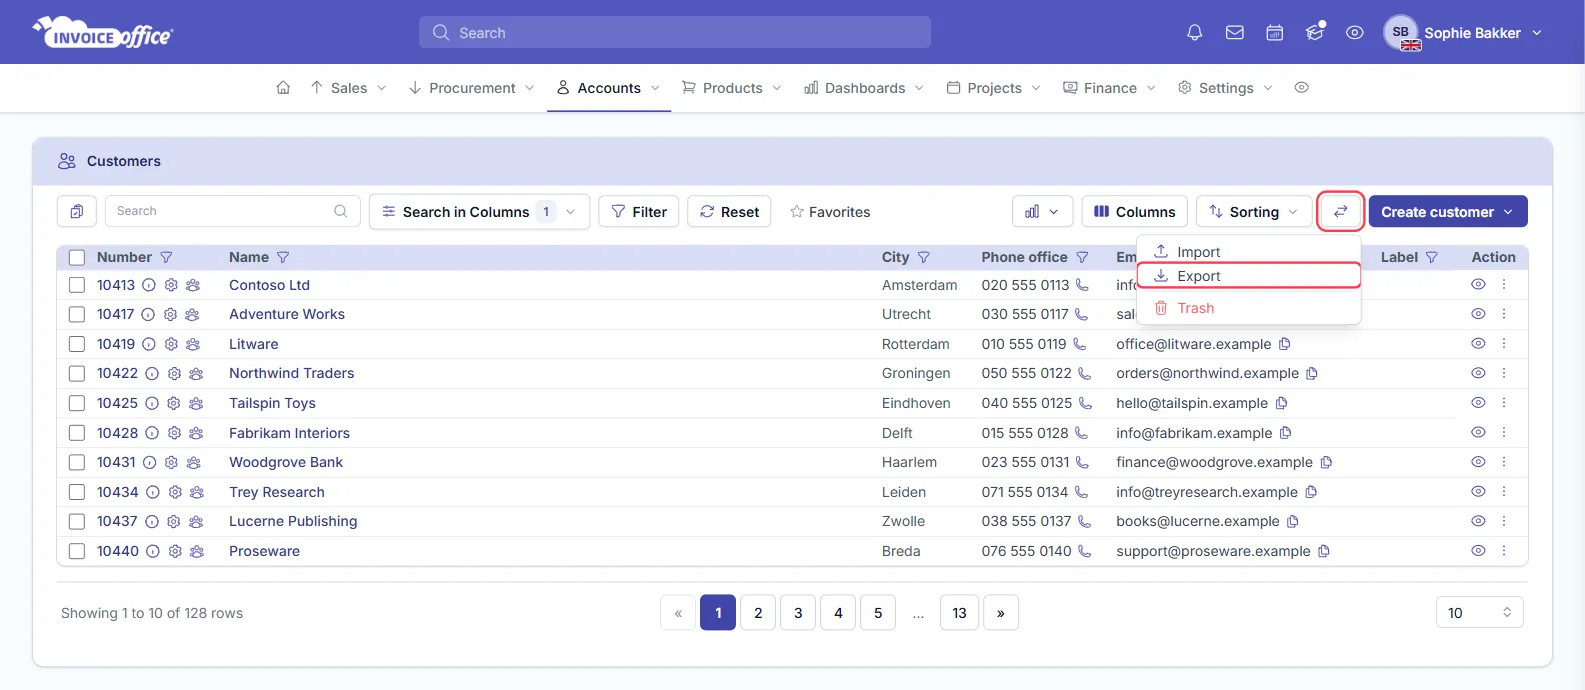
Task: Check the box for customer 10428
Action: pyautogui.click(x=77, y=433)
